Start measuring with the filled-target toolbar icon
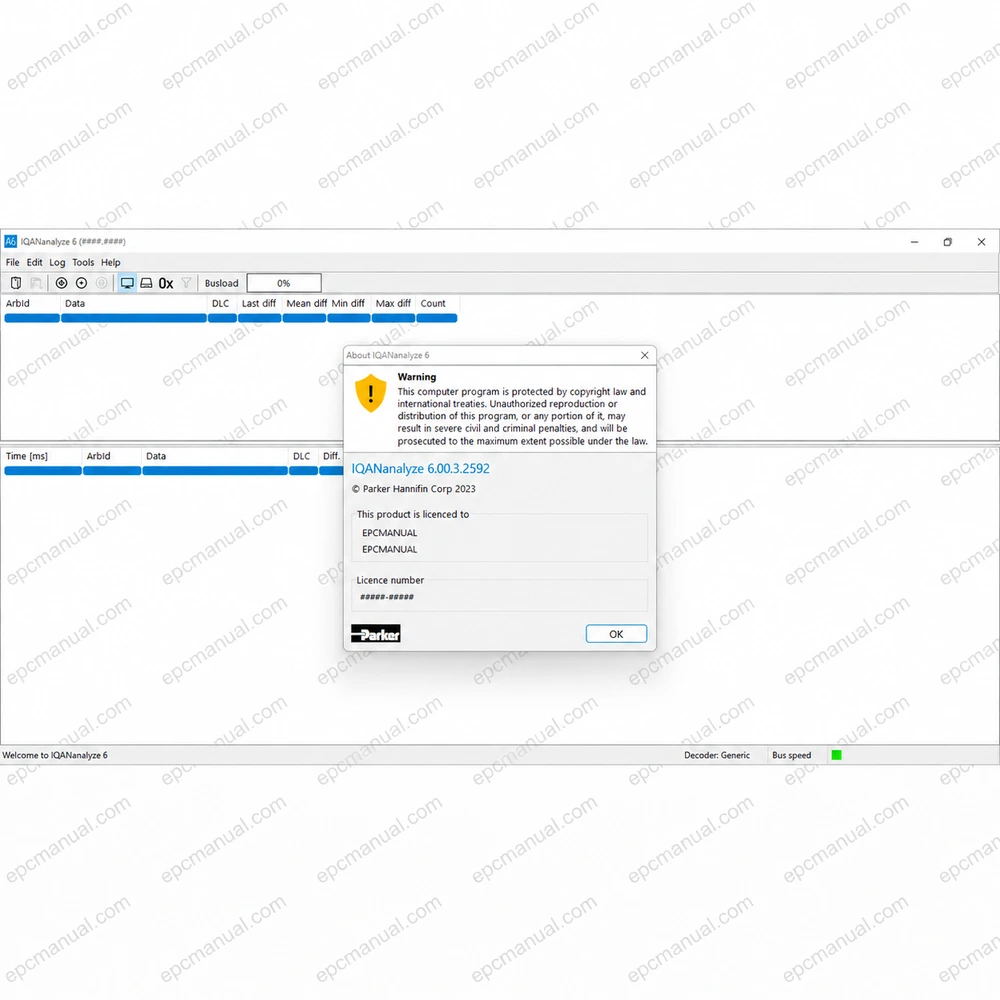 tap(61, 283)
